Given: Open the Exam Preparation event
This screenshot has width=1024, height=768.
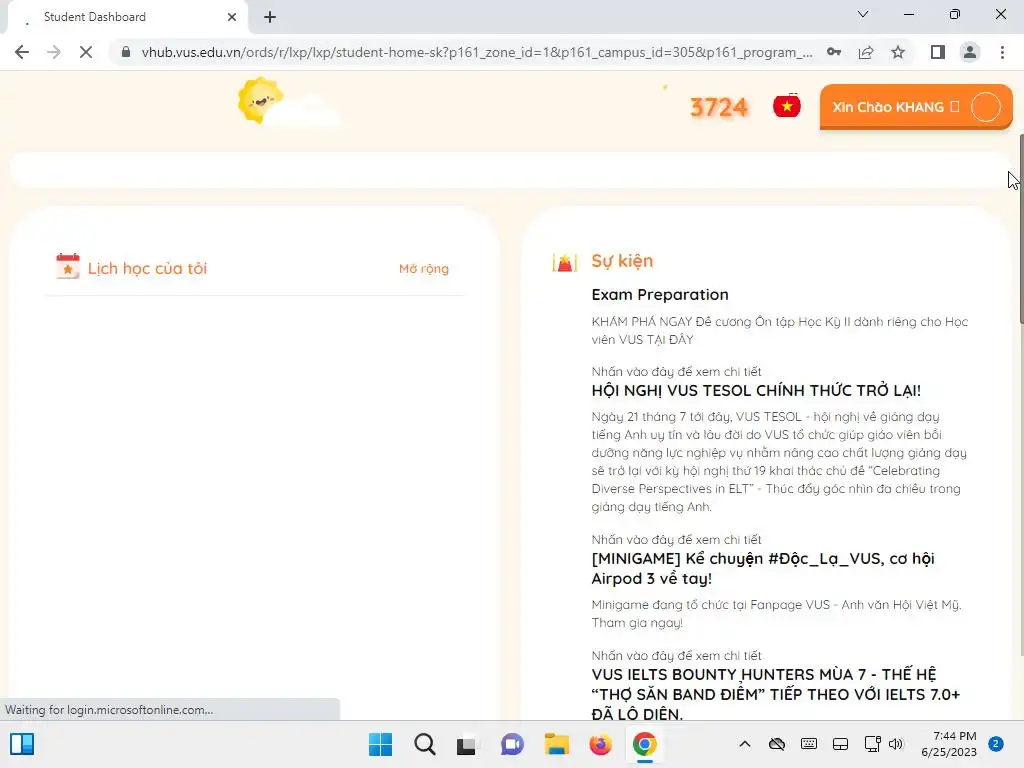Looking at the screenshot, I should pyautogui.click(x=660, y=295).
